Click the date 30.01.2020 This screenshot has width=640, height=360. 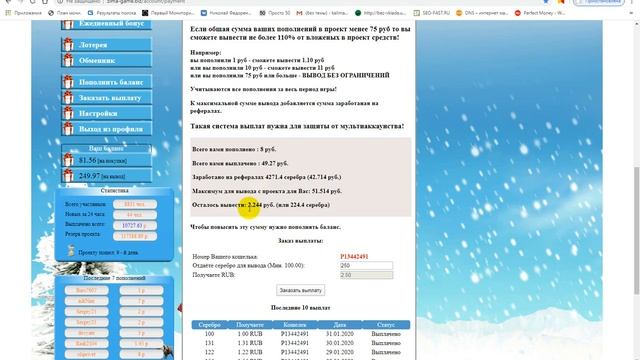tap(340, 343)
